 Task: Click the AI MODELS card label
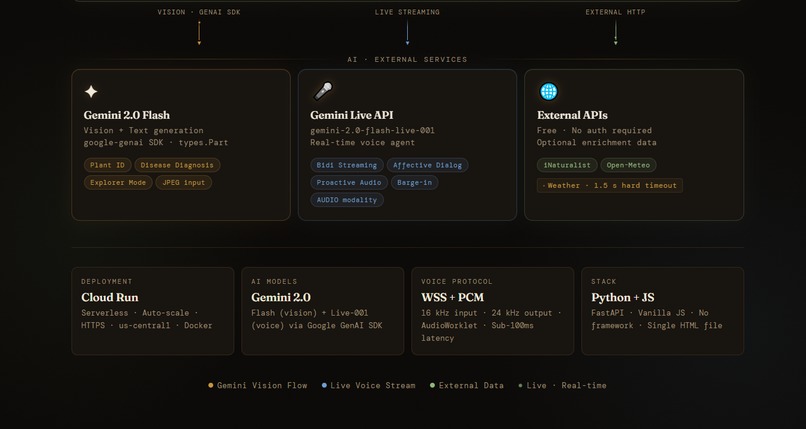point(274,282)
